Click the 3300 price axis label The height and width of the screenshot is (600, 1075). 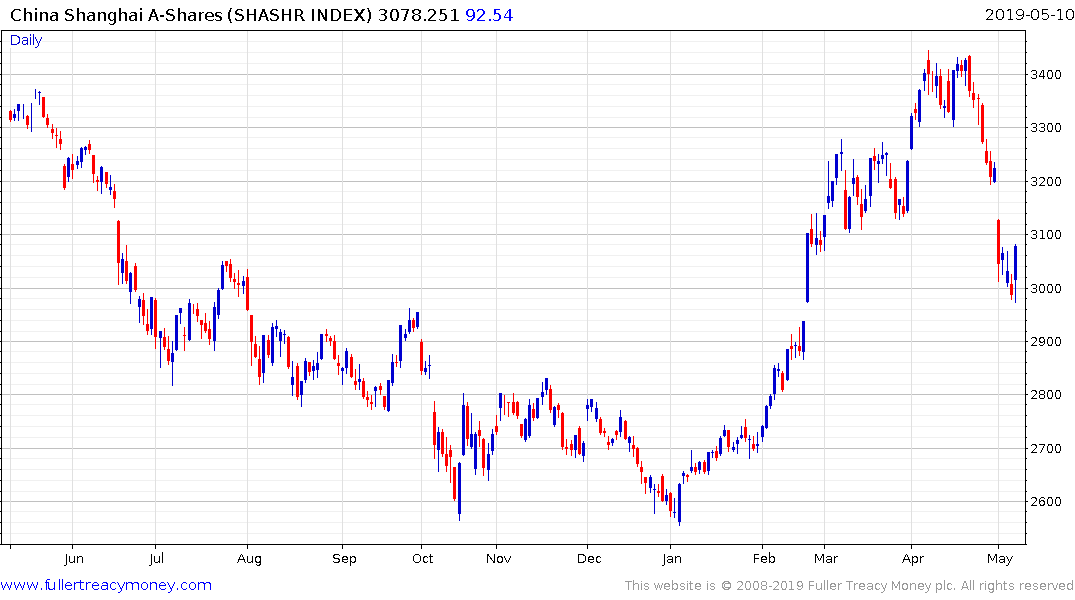1046,128
